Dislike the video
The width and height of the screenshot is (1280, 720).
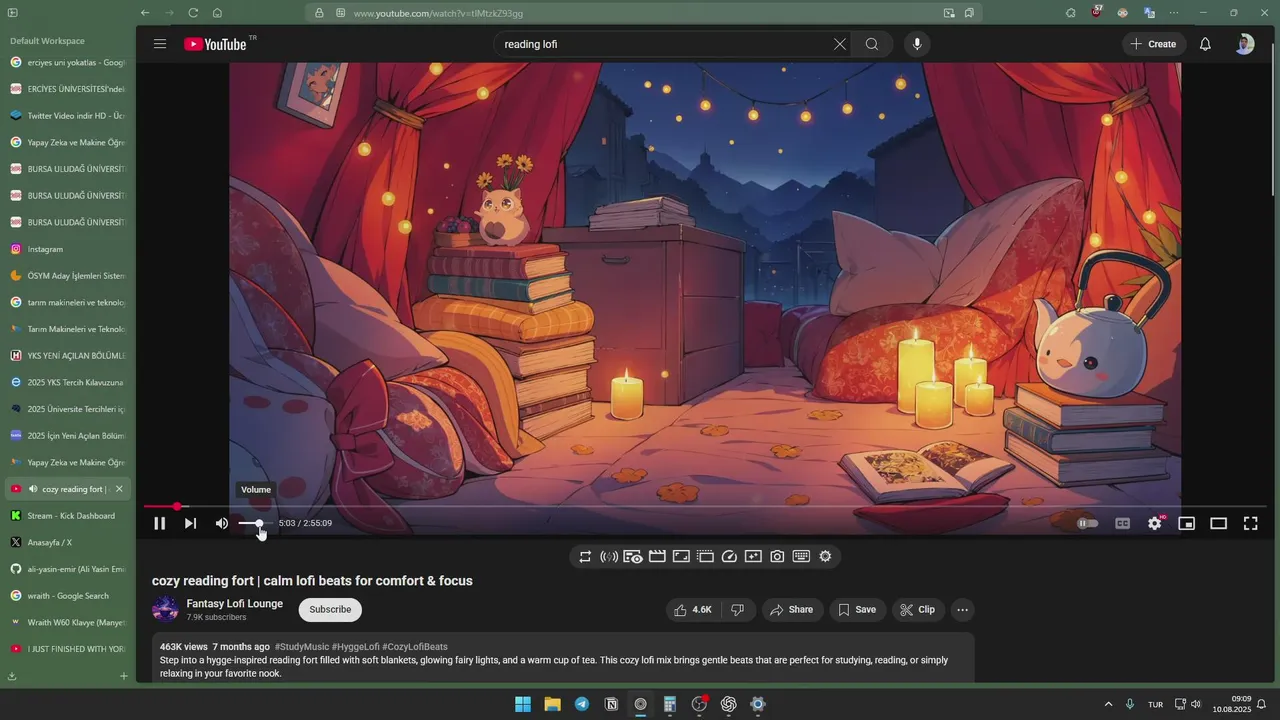[x=738, y=610]
